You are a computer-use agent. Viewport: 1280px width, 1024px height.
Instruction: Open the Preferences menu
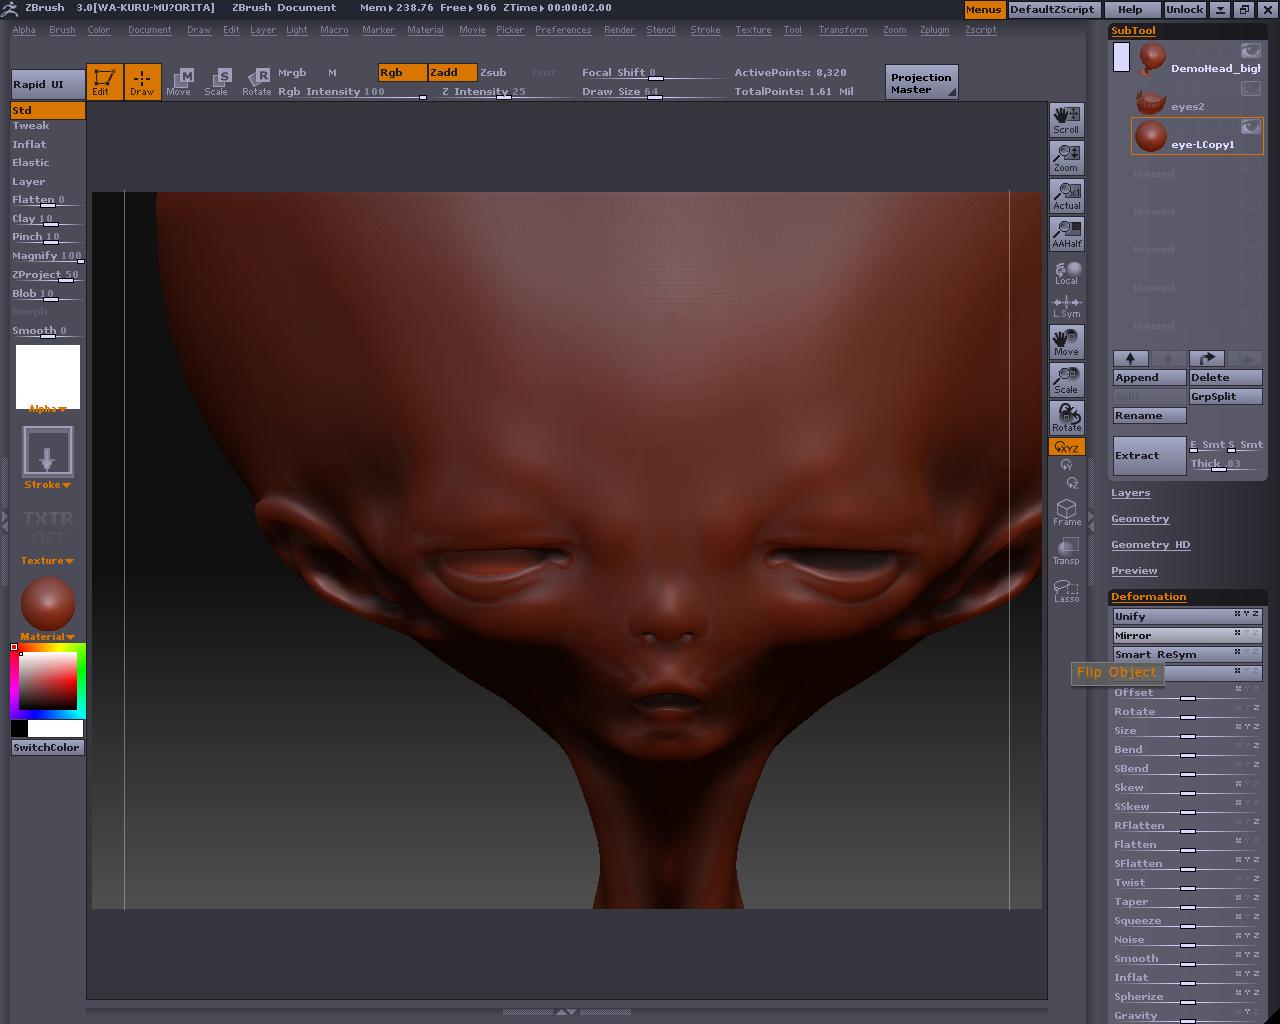(x=563, y=30)
